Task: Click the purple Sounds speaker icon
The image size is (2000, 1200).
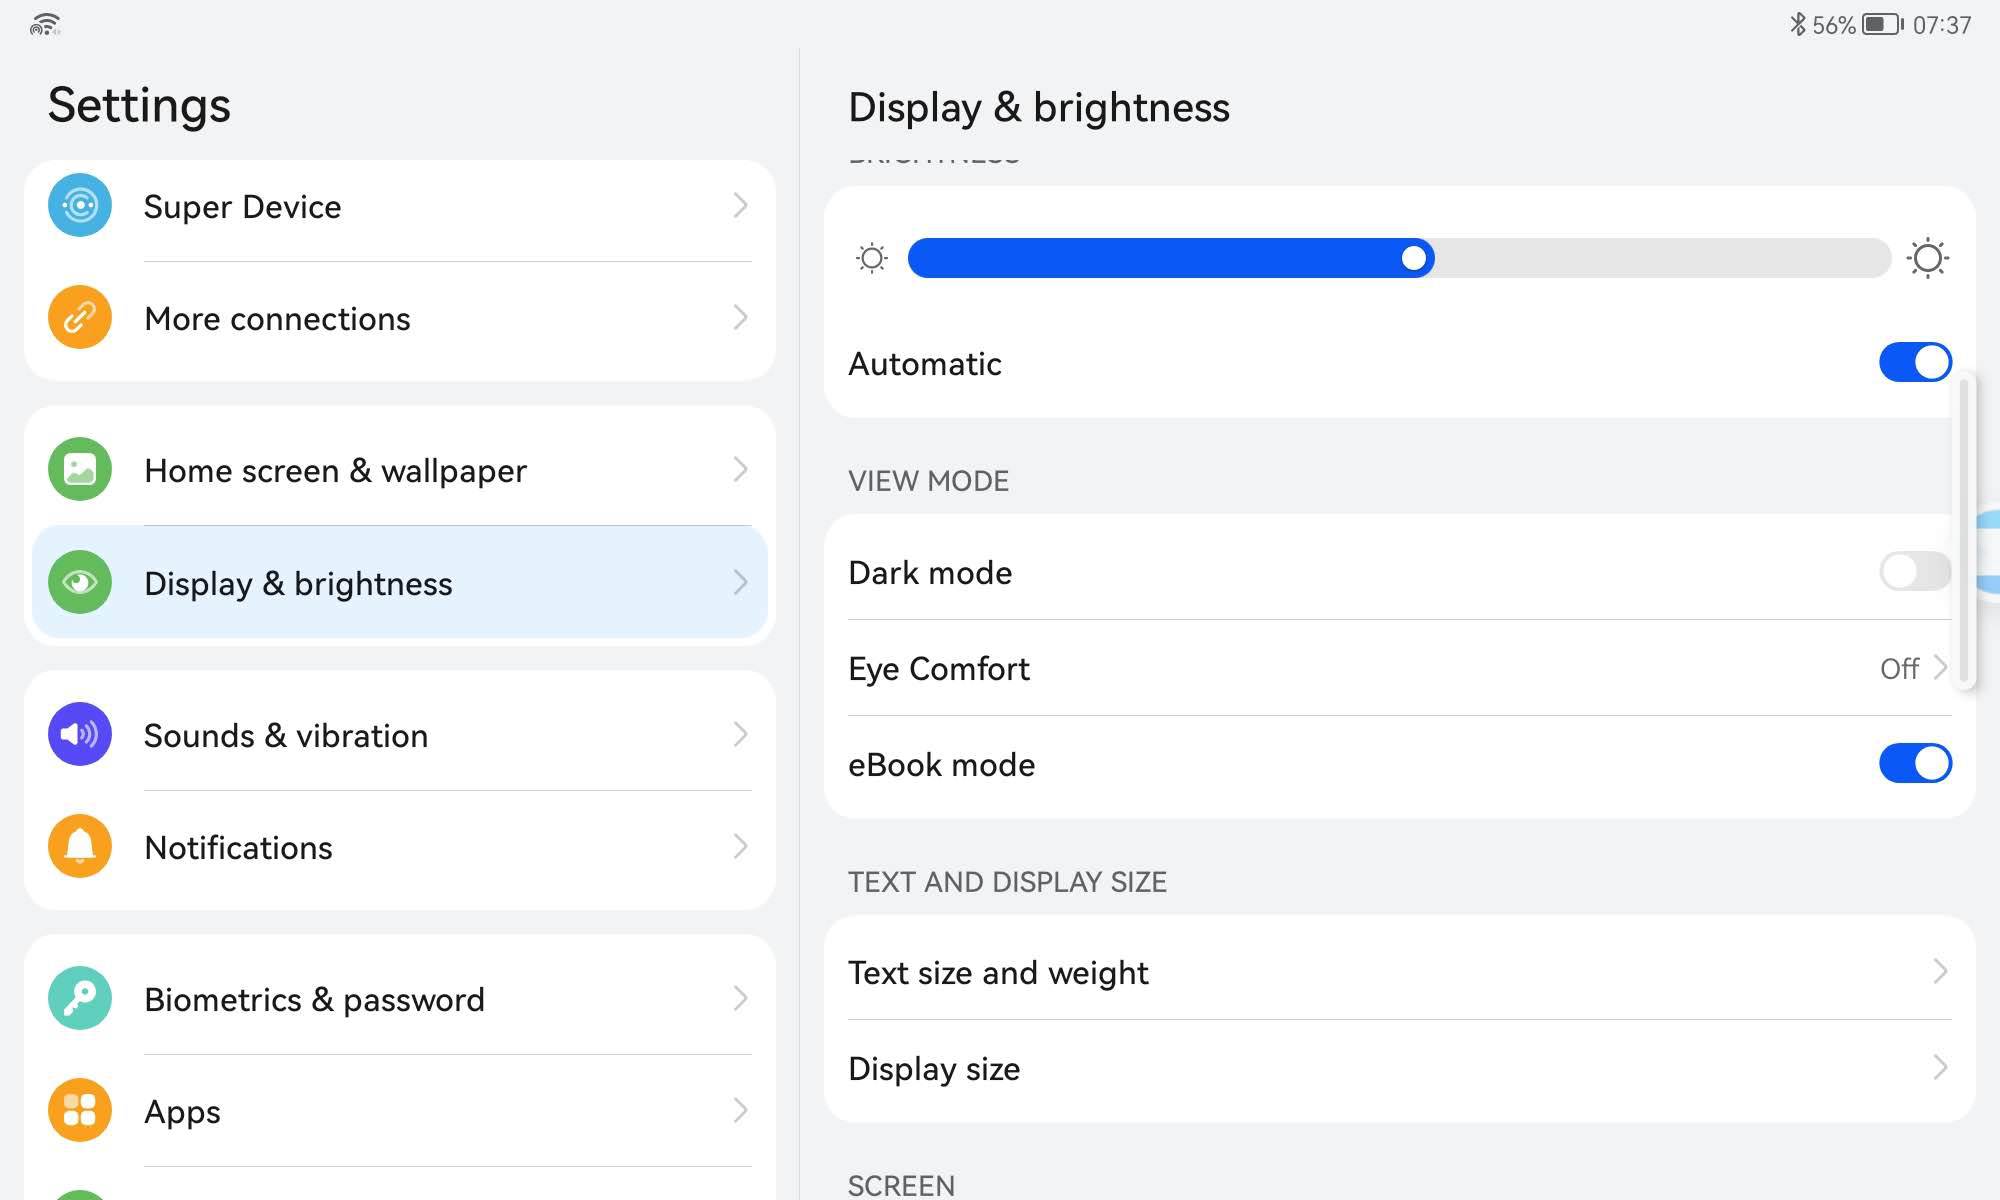Action: pos(80,735)
